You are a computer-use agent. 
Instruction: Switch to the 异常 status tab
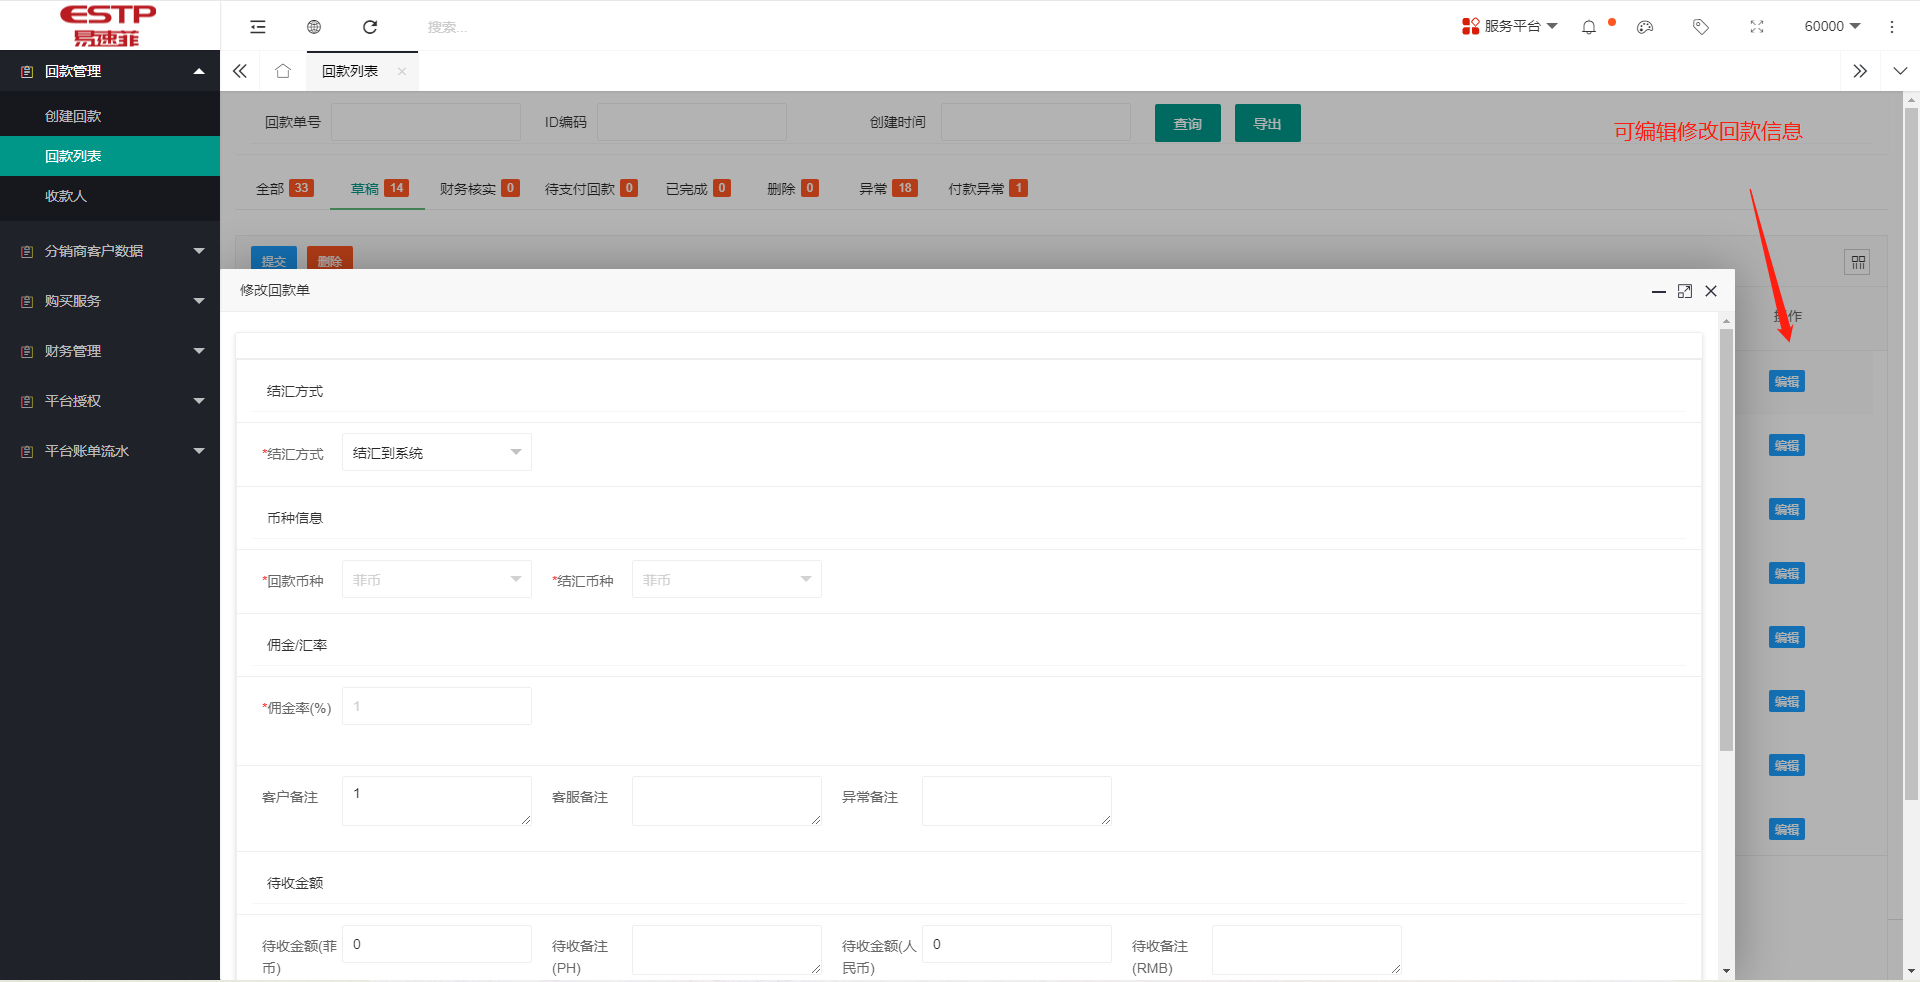(x=887, y=188)
